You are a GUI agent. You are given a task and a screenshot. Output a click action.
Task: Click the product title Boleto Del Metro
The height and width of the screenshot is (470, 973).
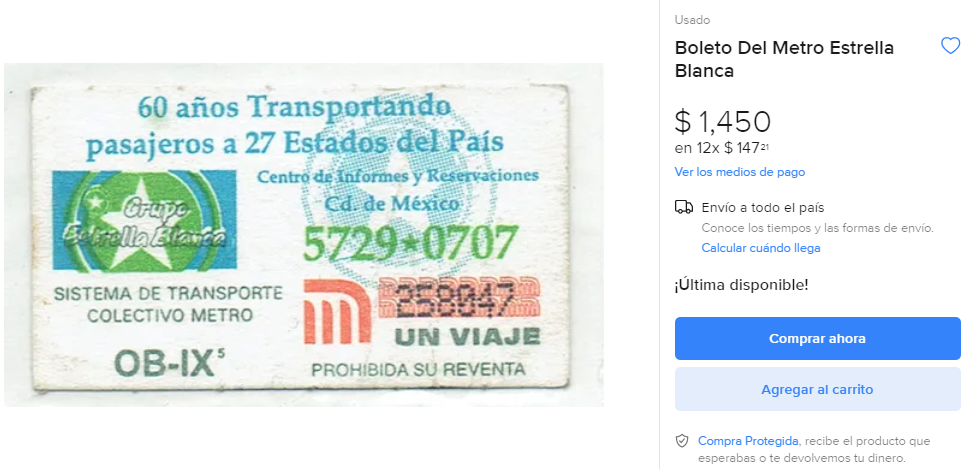point(784,59)
